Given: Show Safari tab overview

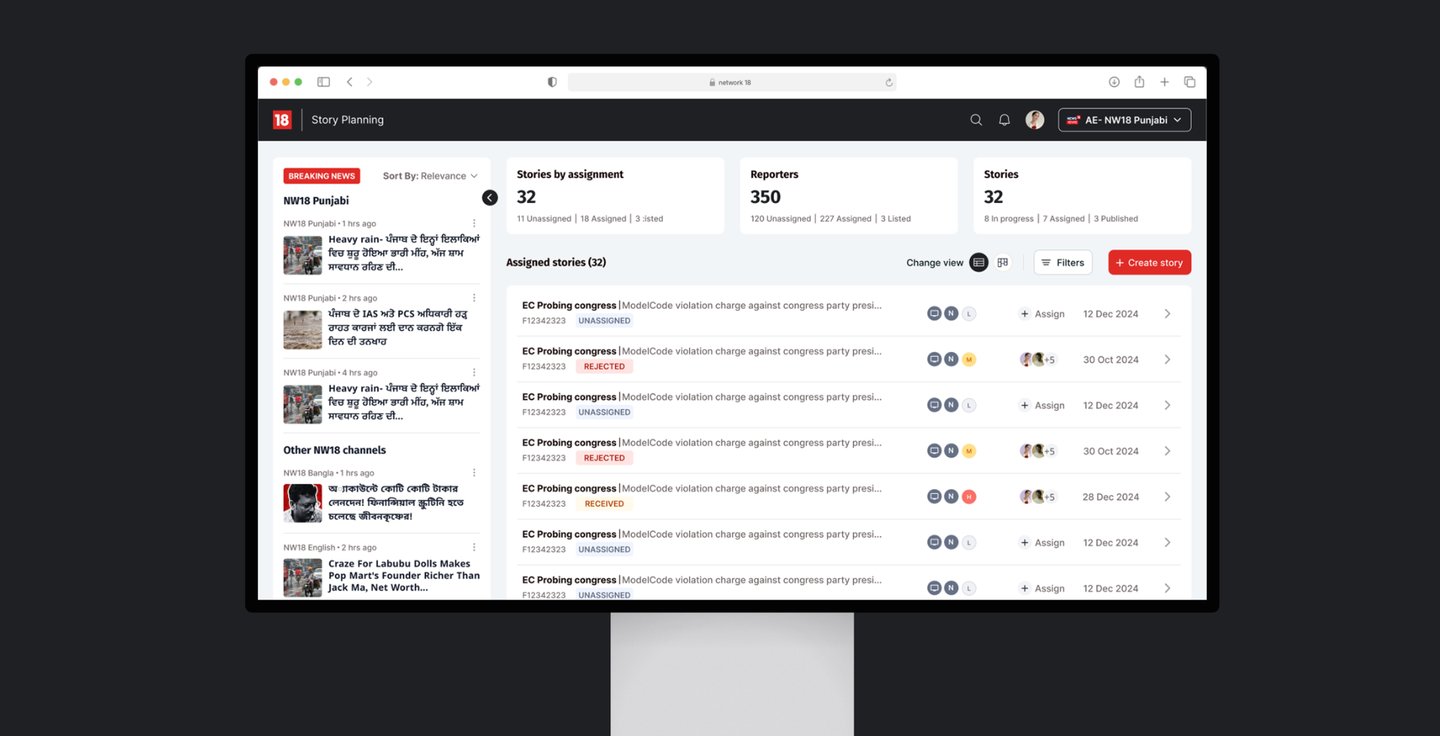Looking at the screenshot, I should point(1190,82).
